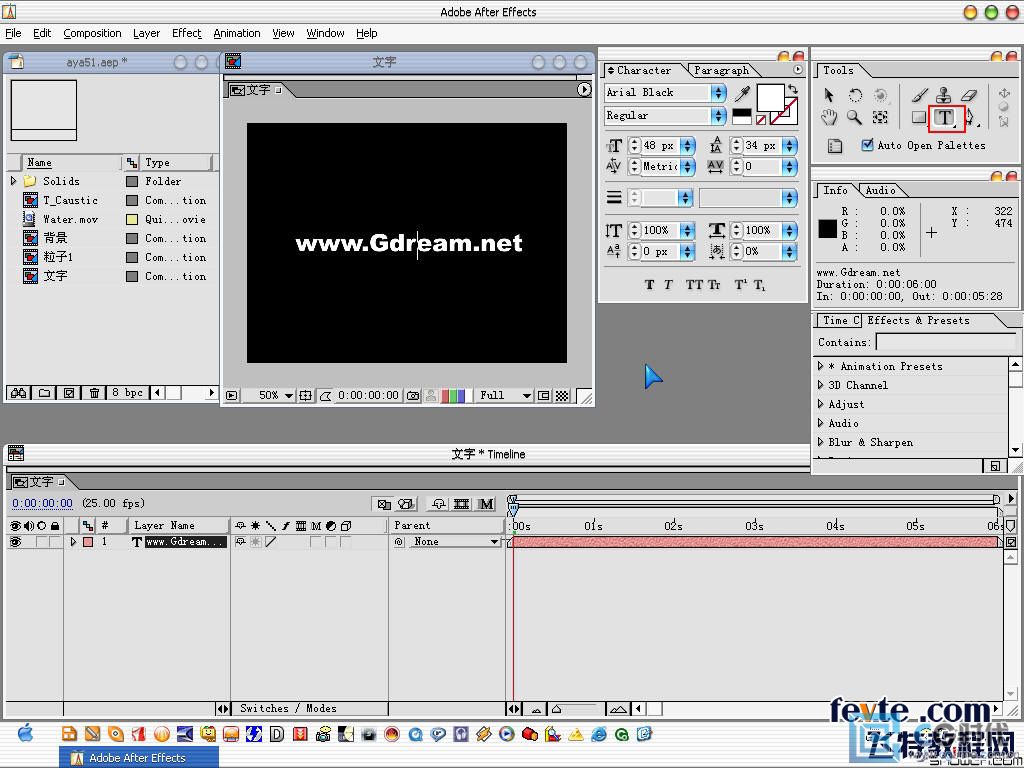The height and width of the screenshot is (768, 1024).
Task: Select the Rotation tool in Tools palette
Action: pos(855,95)
